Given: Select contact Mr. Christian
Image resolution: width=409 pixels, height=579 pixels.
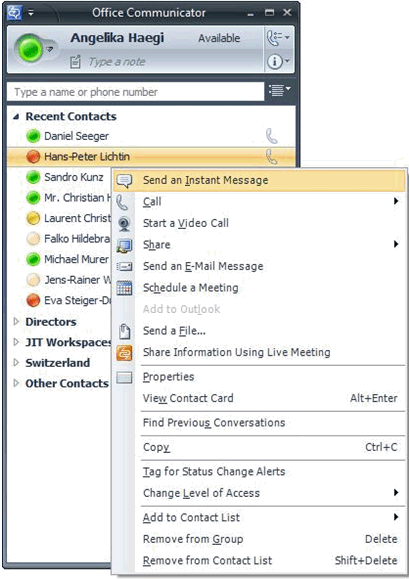Looking at the screenshot, I should pyautogui.click(x=78, y=198).
